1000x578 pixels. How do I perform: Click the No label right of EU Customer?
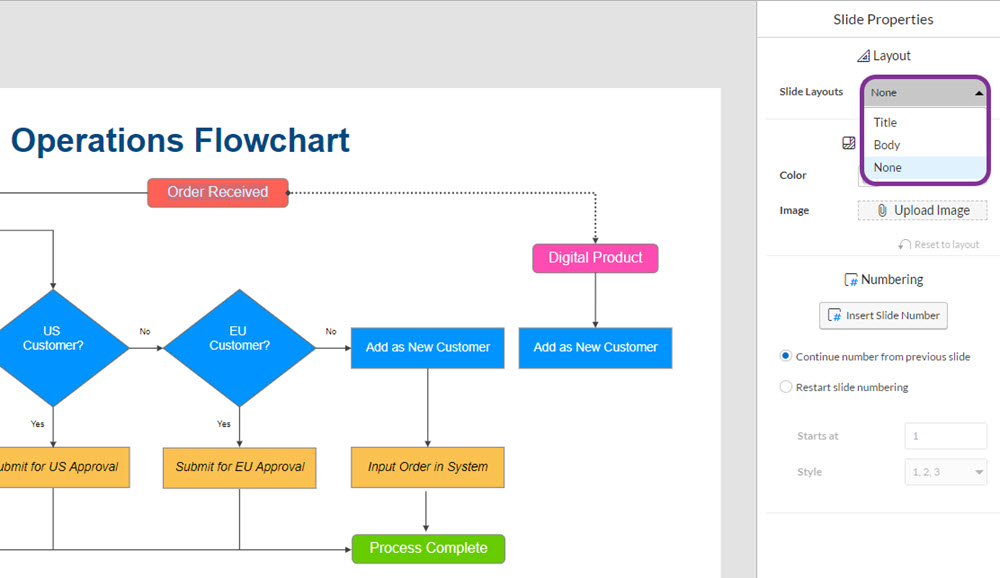[331, 332]
